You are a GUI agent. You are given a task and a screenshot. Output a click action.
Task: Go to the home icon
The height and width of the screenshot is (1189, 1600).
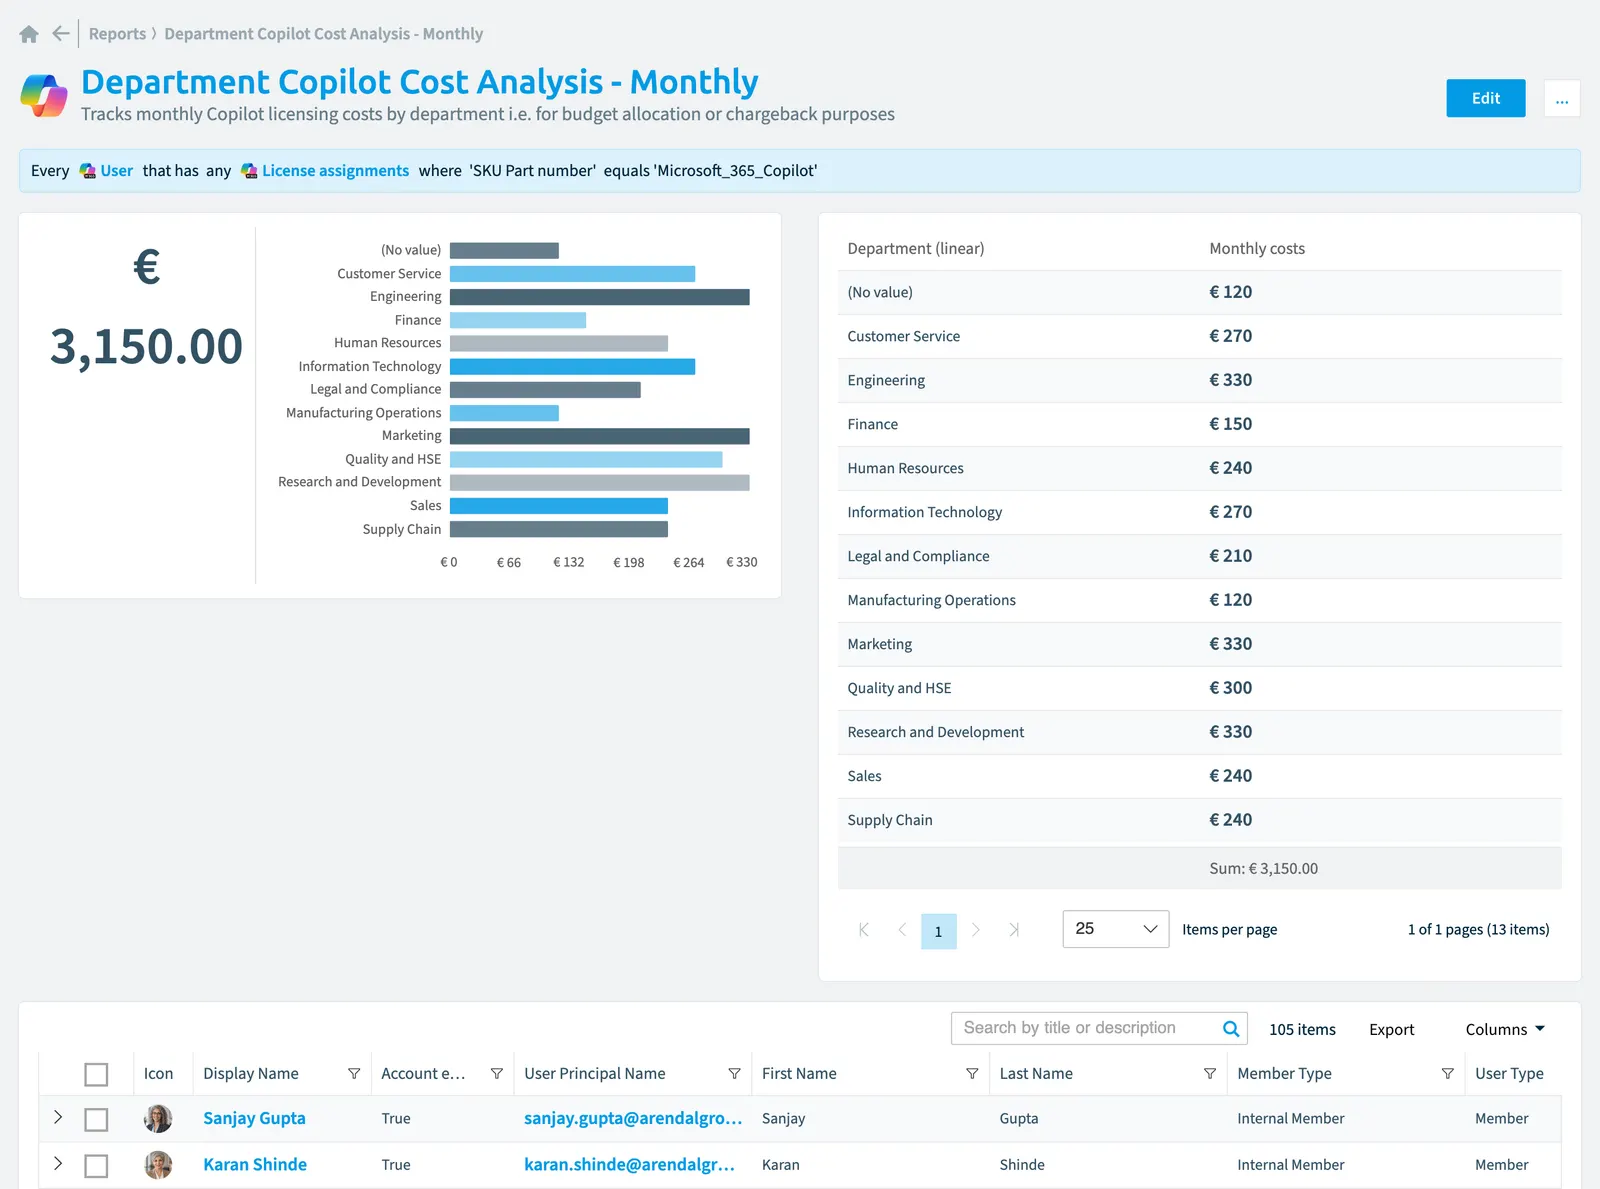[29, 34]
